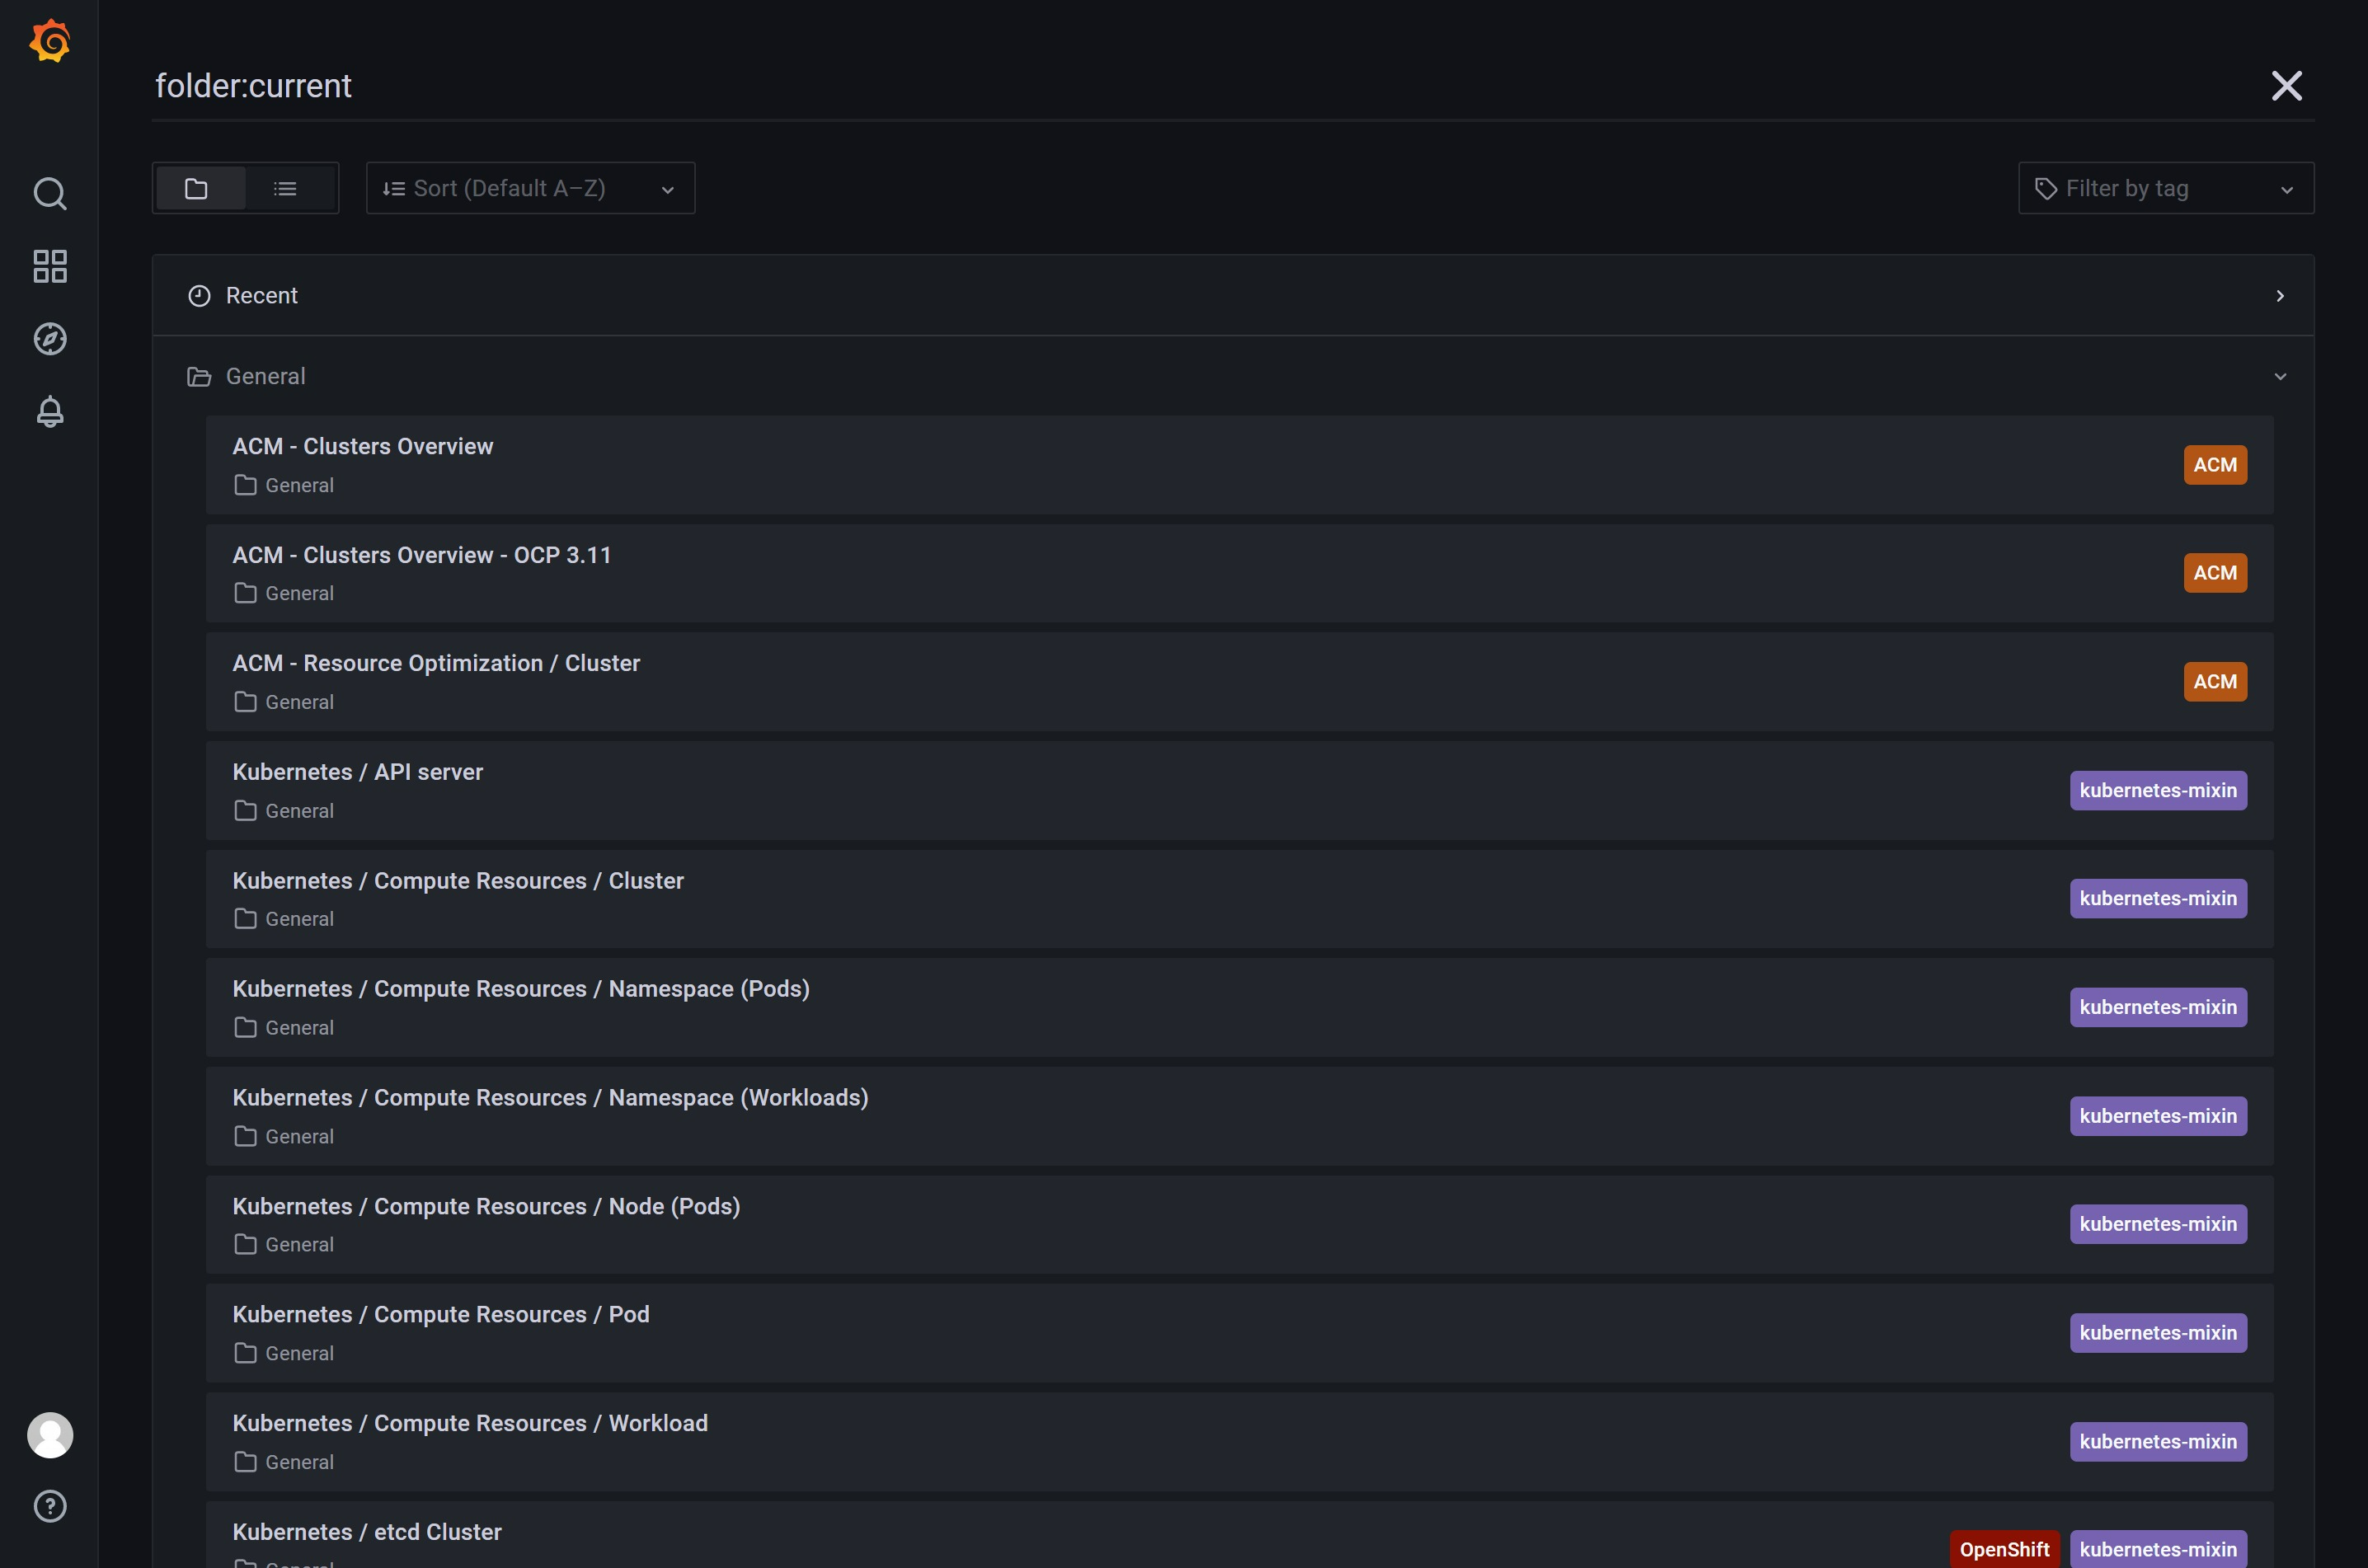Viewport: 2368px width, 1568px height.
Task: Open the Alerting bell icon
Action: click(49, 412)
